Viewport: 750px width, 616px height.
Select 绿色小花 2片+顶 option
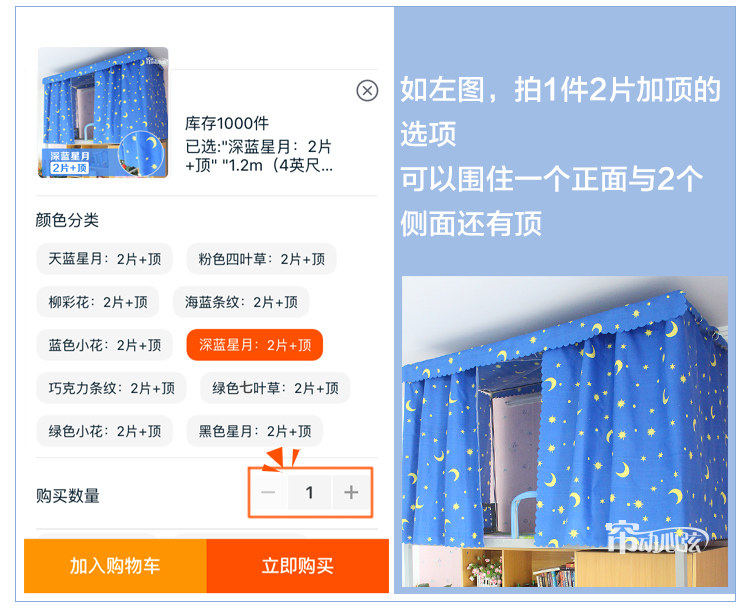point(104,431)
